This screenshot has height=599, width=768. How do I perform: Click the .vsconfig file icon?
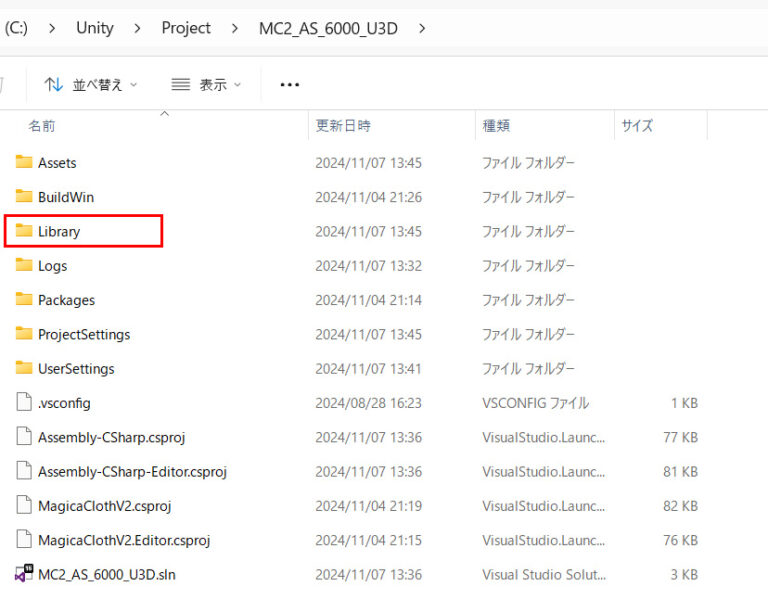(x=24, y=402)
